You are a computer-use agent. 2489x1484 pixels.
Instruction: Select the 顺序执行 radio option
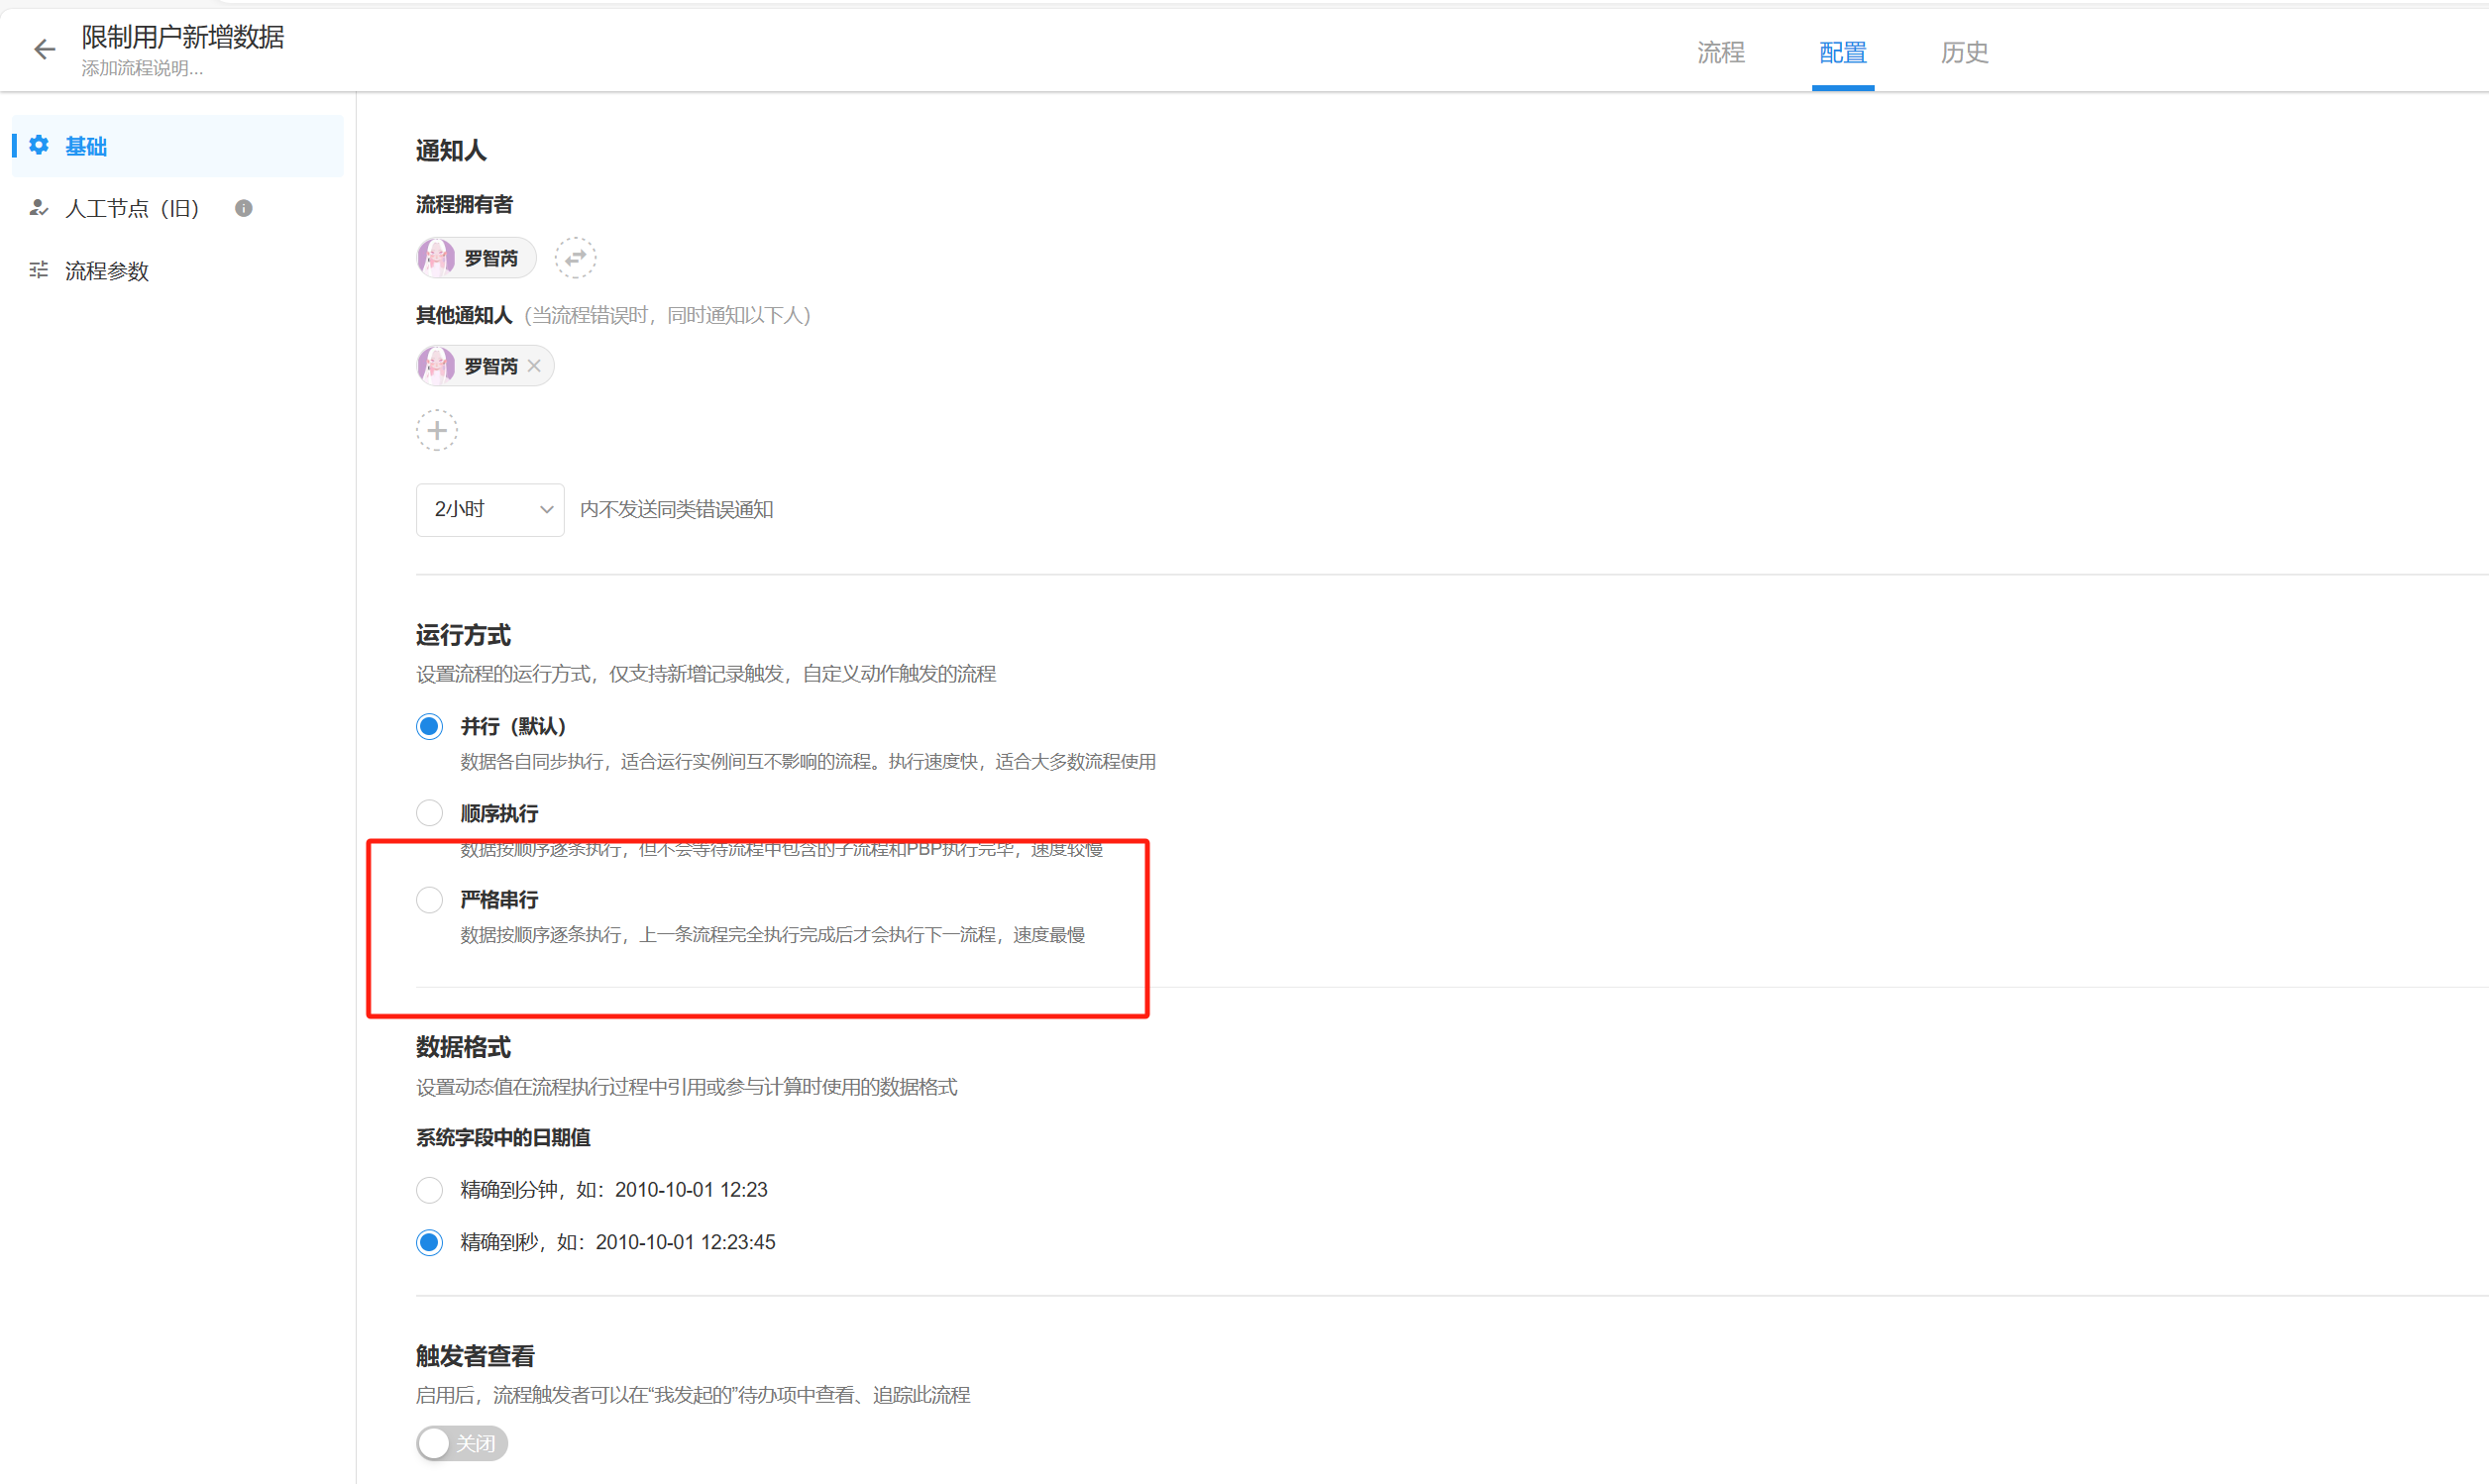(x=430, y=813)
